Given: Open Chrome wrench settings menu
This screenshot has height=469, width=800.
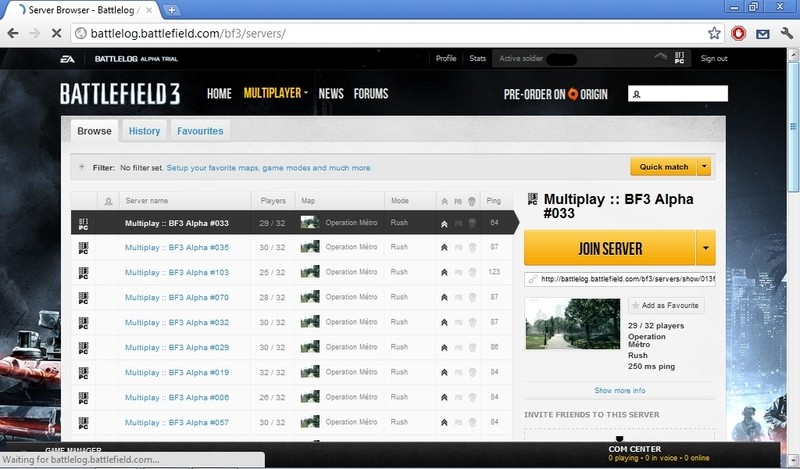Looking at the screenshot, I should click(x=785, y=33).
